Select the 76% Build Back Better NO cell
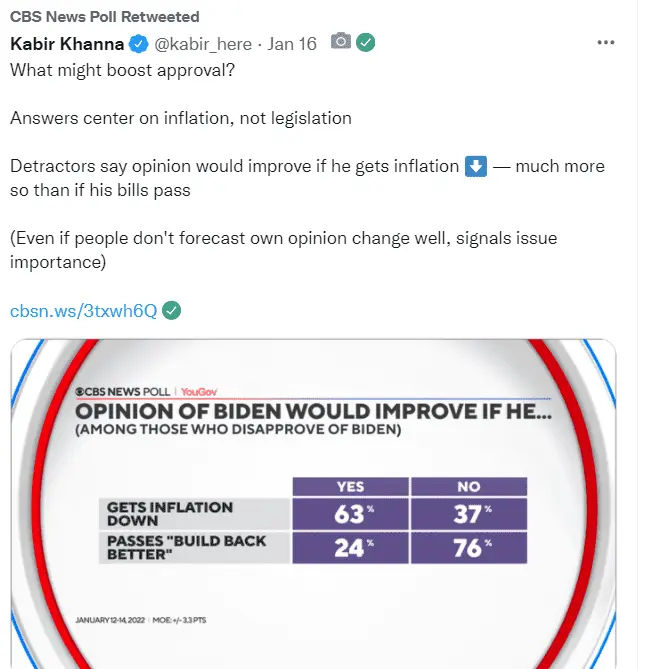The width and height of the screenshot is (663, 669). click(469, 548)
